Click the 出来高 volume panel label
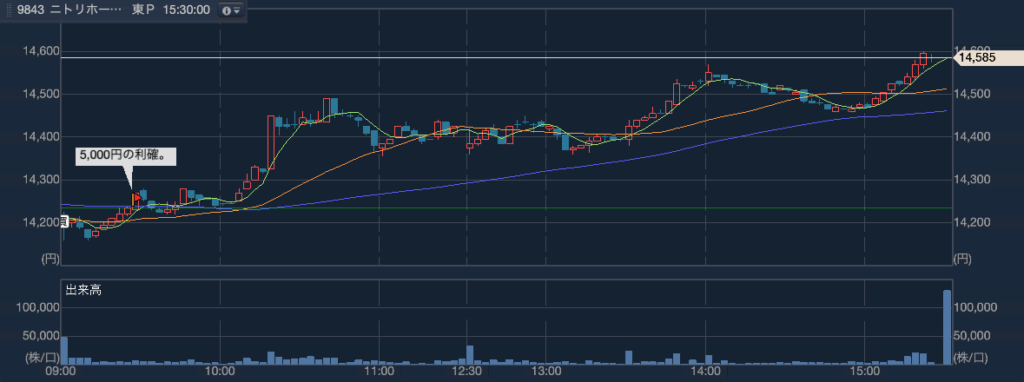Image resolution: width=1024 pixels, height=382 pixels. [x=84, y=290]
